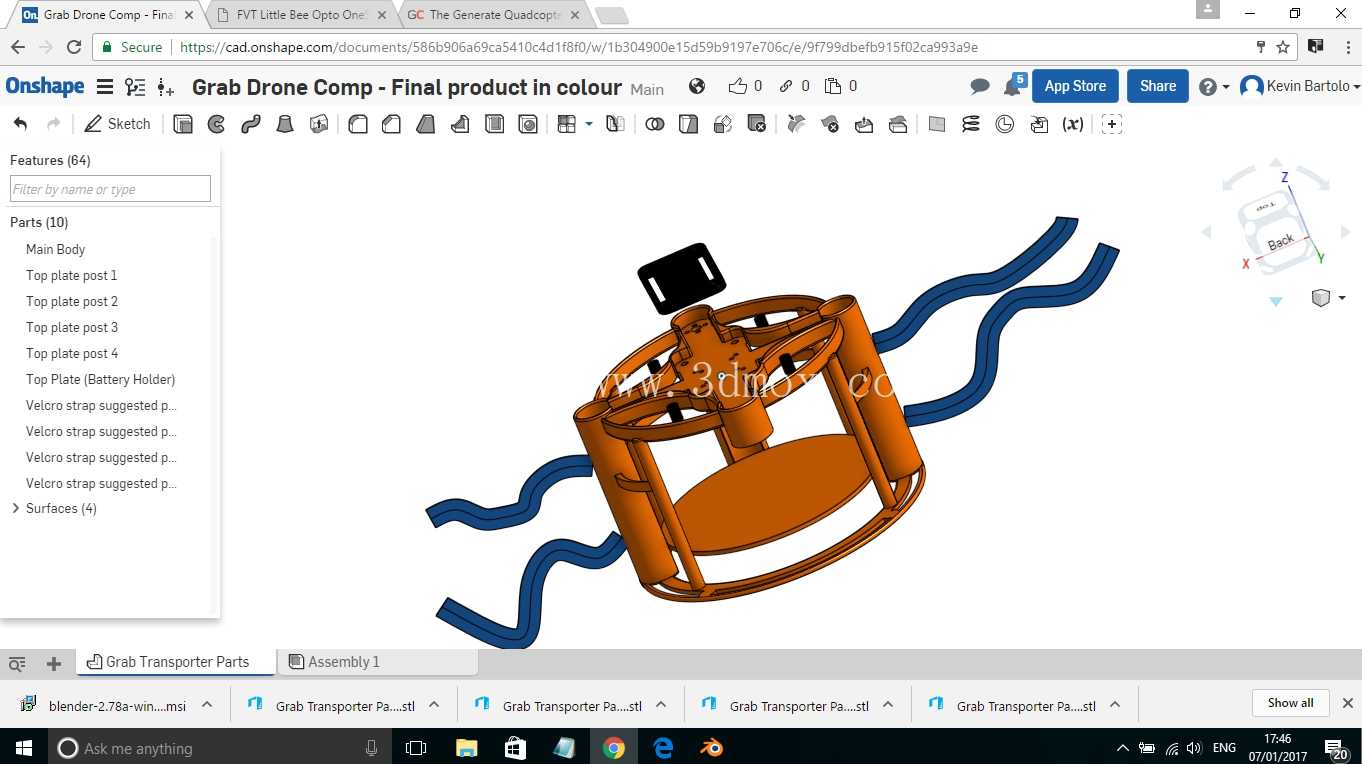
Task: Select the Revolve tool
Action: pos(216,124)
